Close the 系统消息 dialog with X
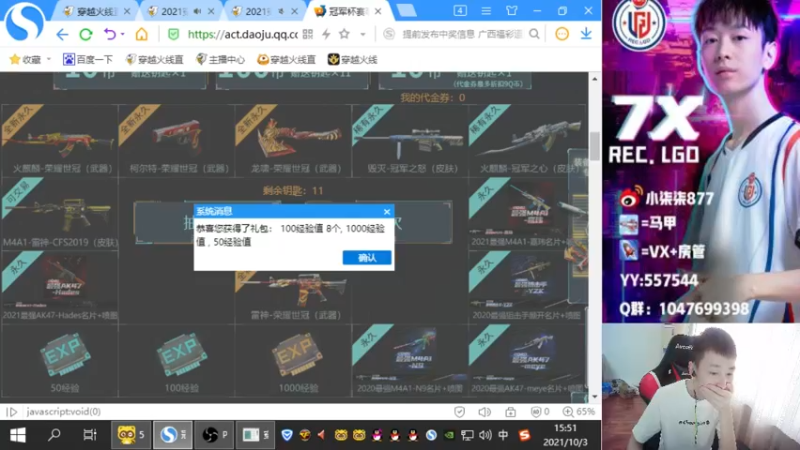The height and width of the screenshot is (450, 800). [x=387, y=211]
